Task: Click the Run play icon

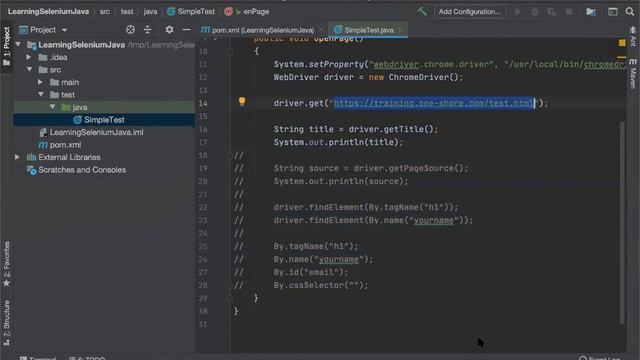Action: (x=518, y=11)
